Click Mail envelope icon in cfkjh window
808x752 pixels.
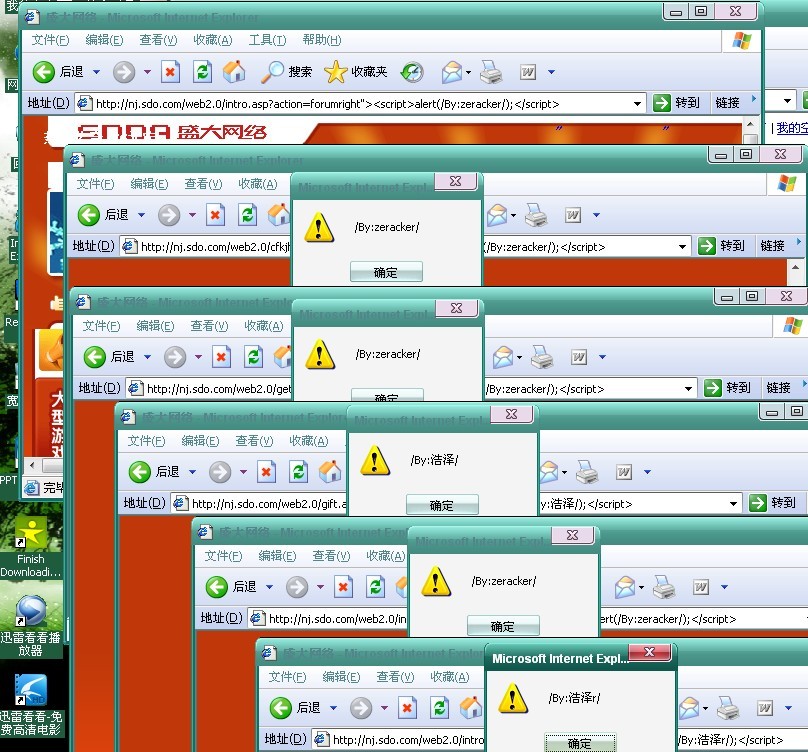tap(497, 215)
